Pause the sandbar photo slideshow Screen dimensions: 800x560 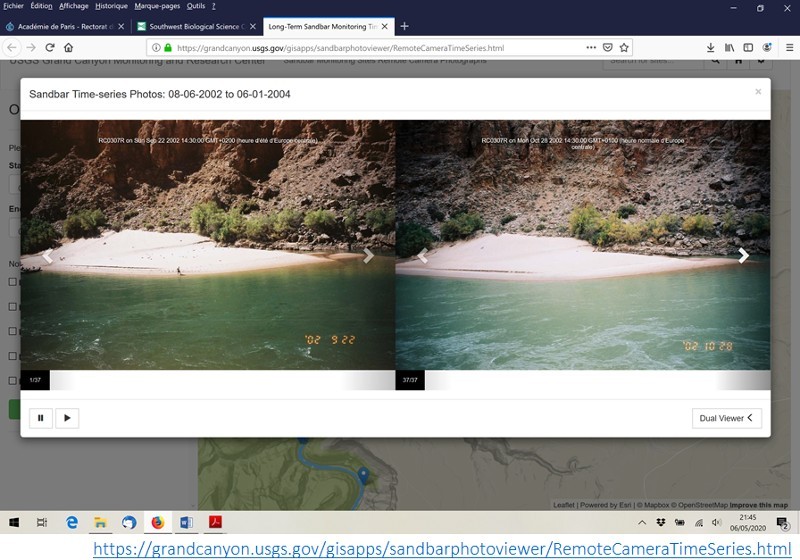pos(41,418)
